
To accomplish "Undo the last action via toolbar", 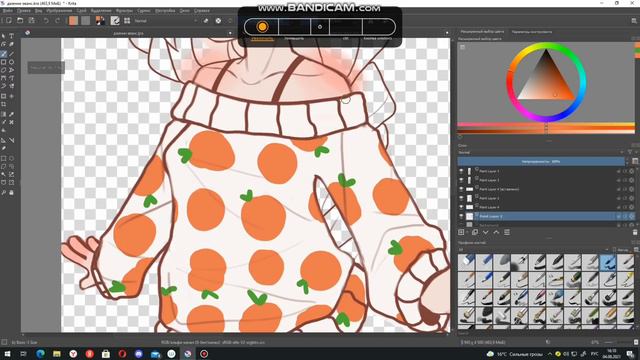I will 46,20.
